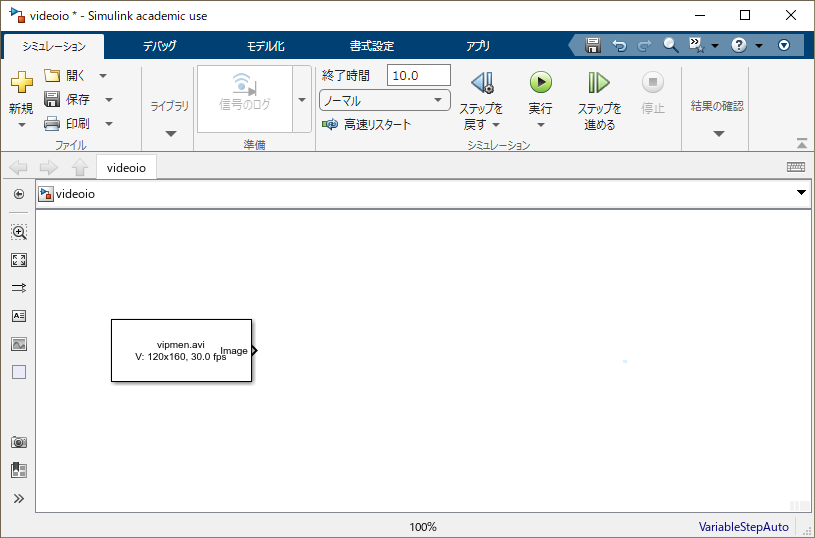The image size is (815, 538).
Task: Switch to the 書式設定 tab
Action: pos(372,46)
